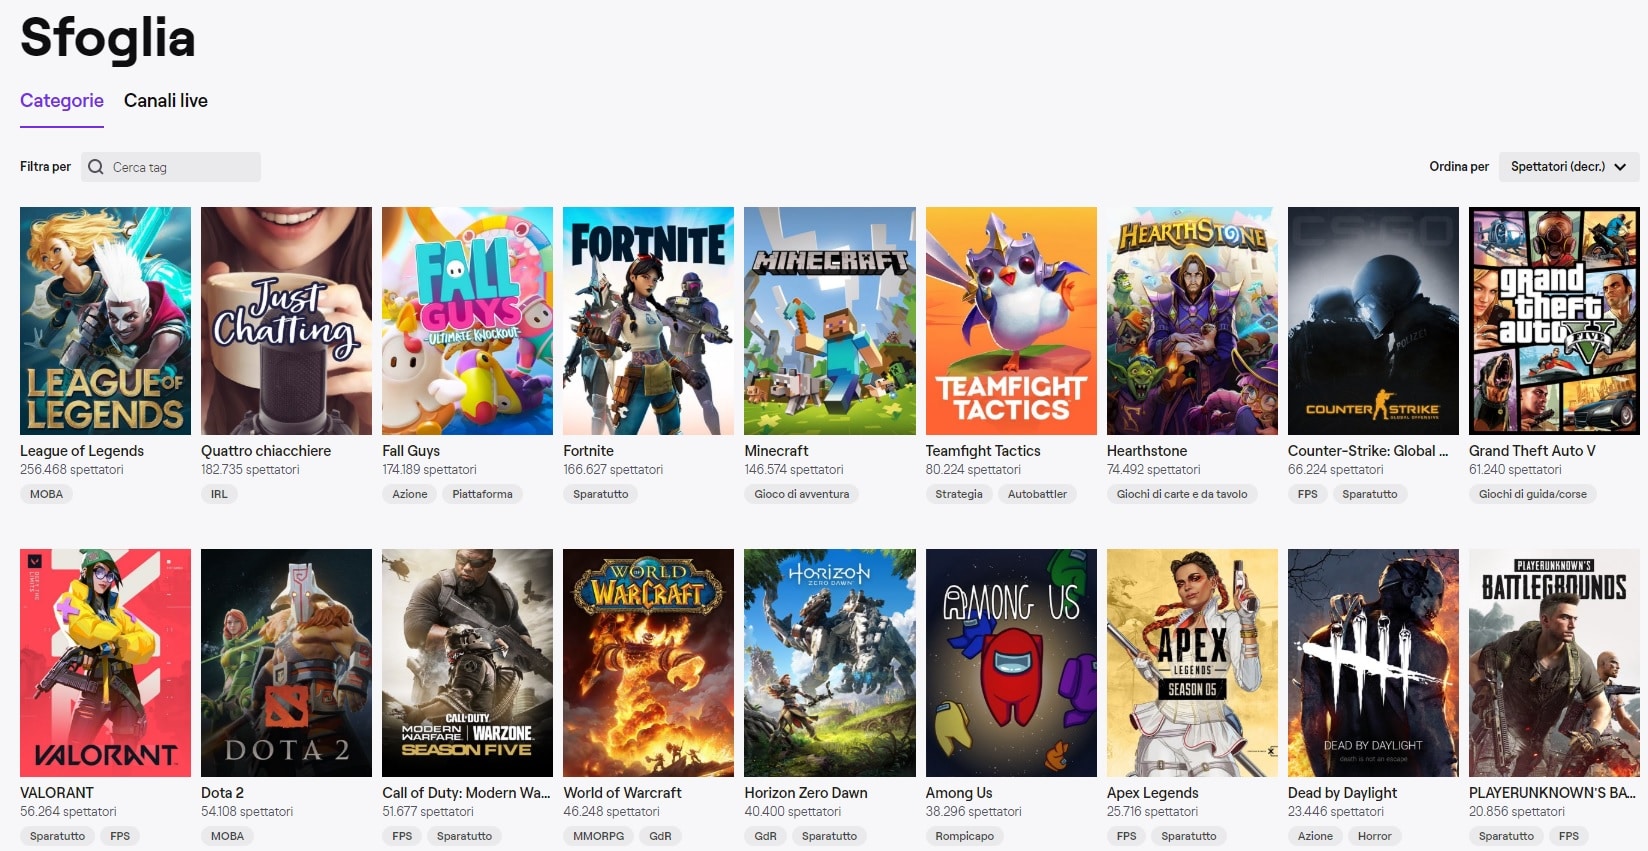Select the Piattaforma tag

(482, 494)
